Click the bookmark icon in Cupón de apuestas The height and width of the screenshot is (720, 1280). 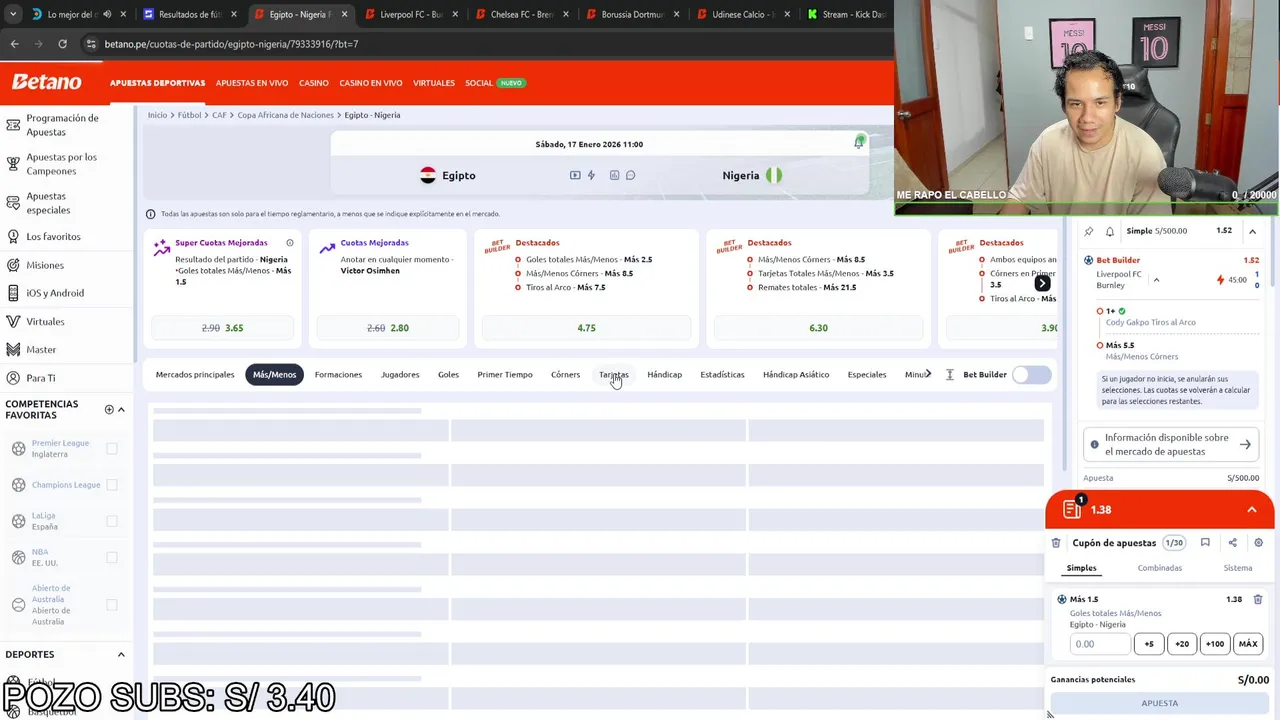click(1205, 543)
